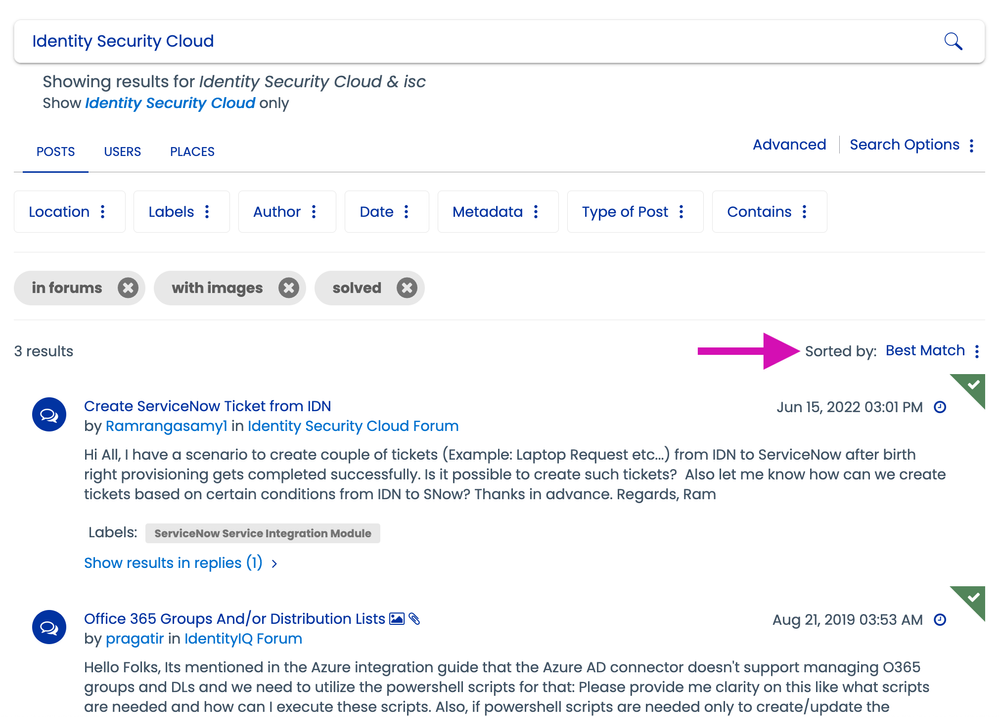Screen dimensions: 999x717
Task: Click the clock icon next to Aug 21, 2019
Action: point(940,620)
